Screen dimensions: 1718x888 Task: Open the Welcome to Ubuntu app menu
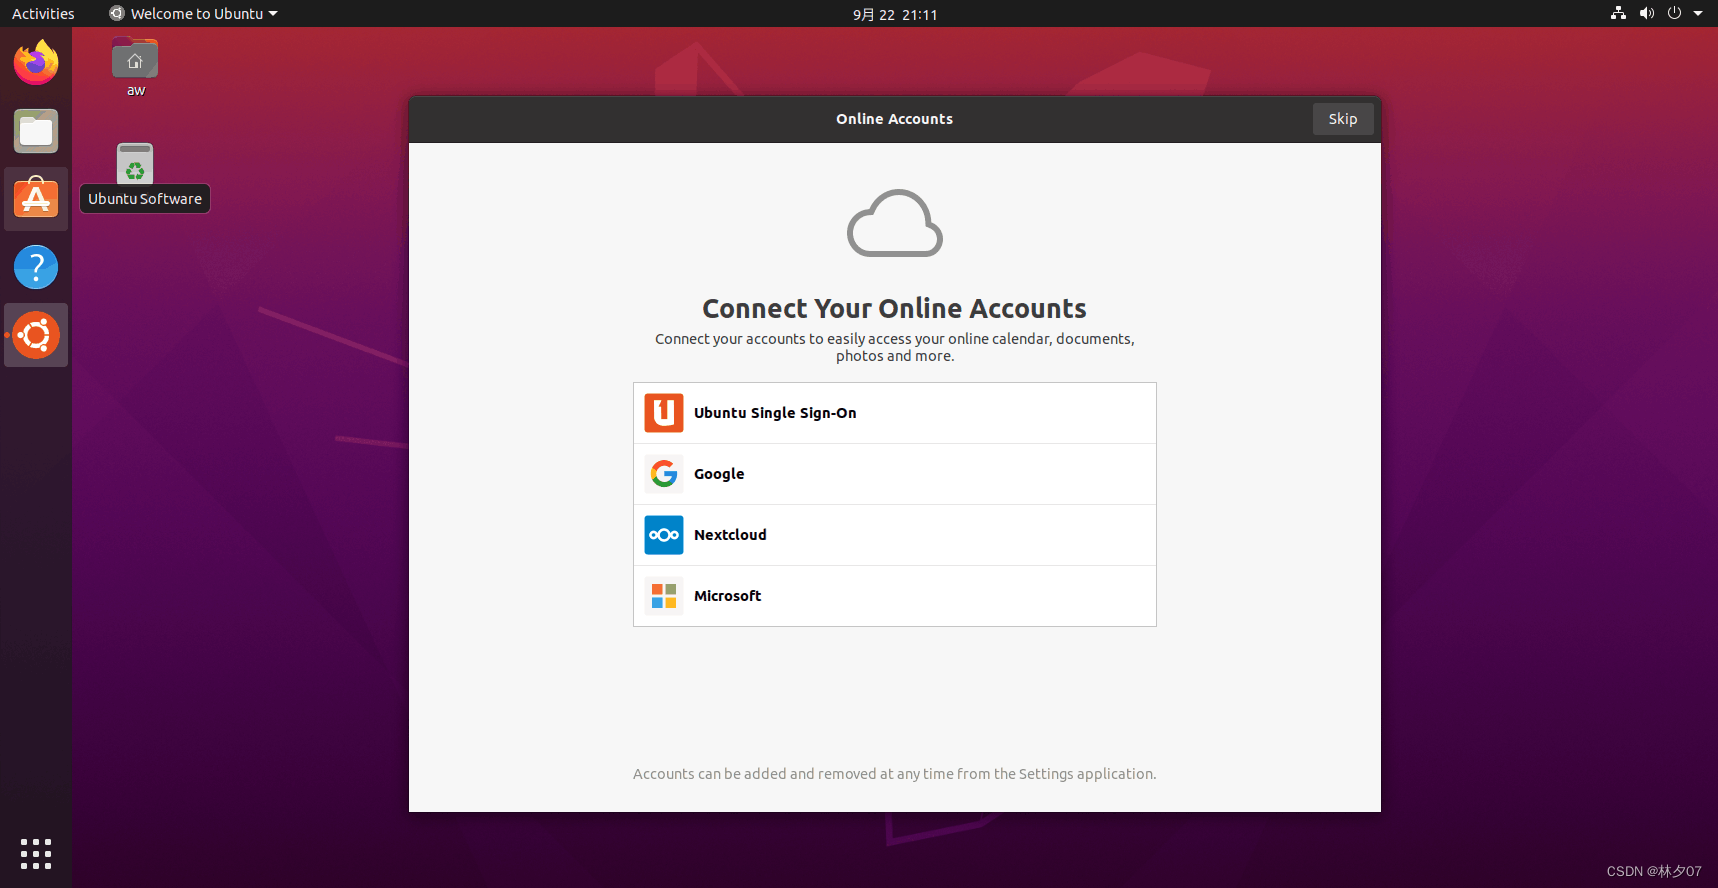pos(193,13)
